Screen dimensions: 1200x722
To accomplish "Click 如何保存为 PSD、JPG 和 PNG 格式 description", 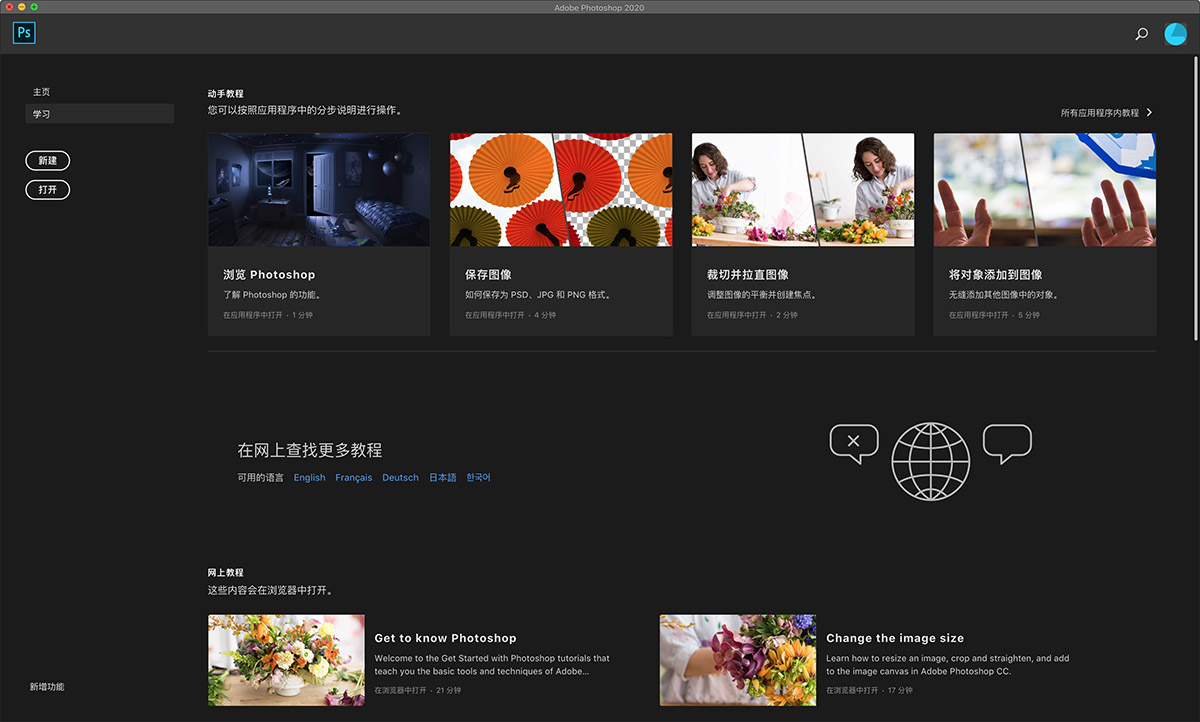I will (538, 295).
